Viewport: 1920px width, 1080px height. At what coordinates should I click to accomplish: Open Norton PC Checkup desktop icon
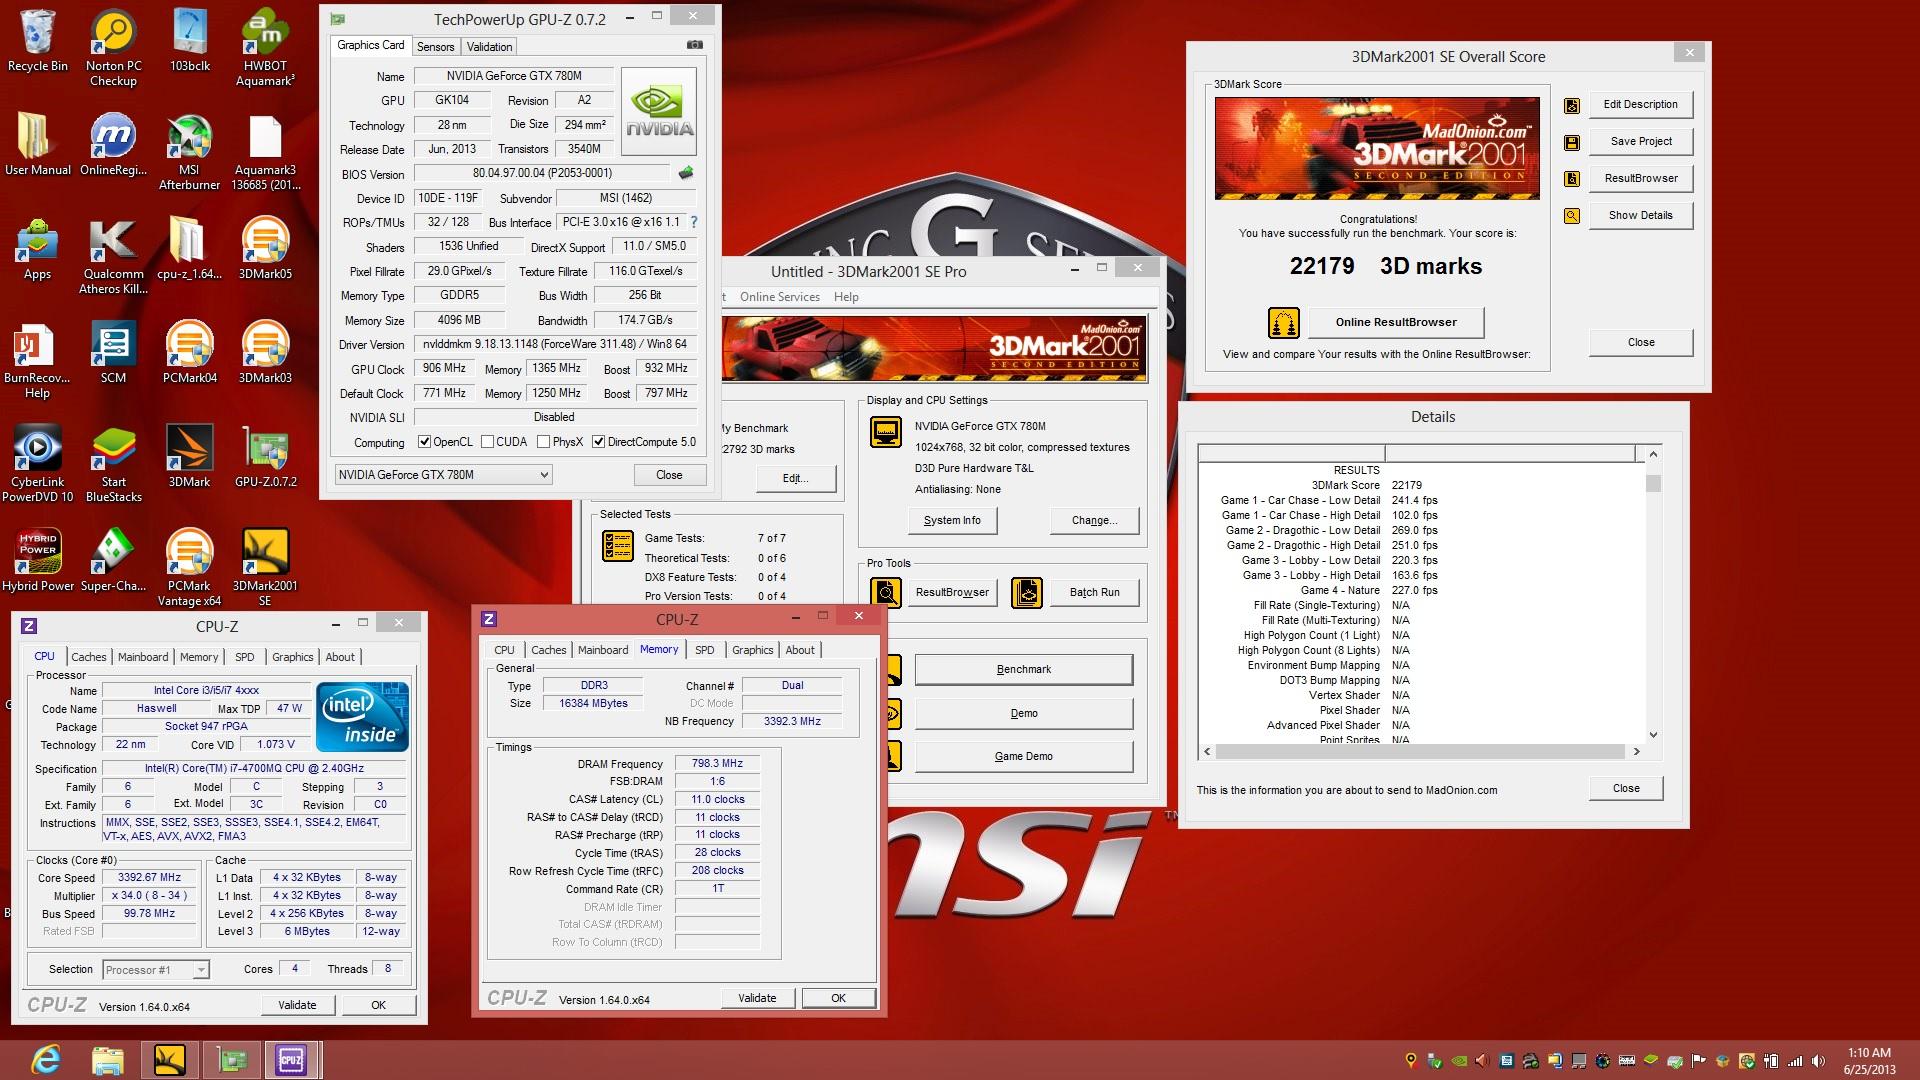click(x=113, y=47)
